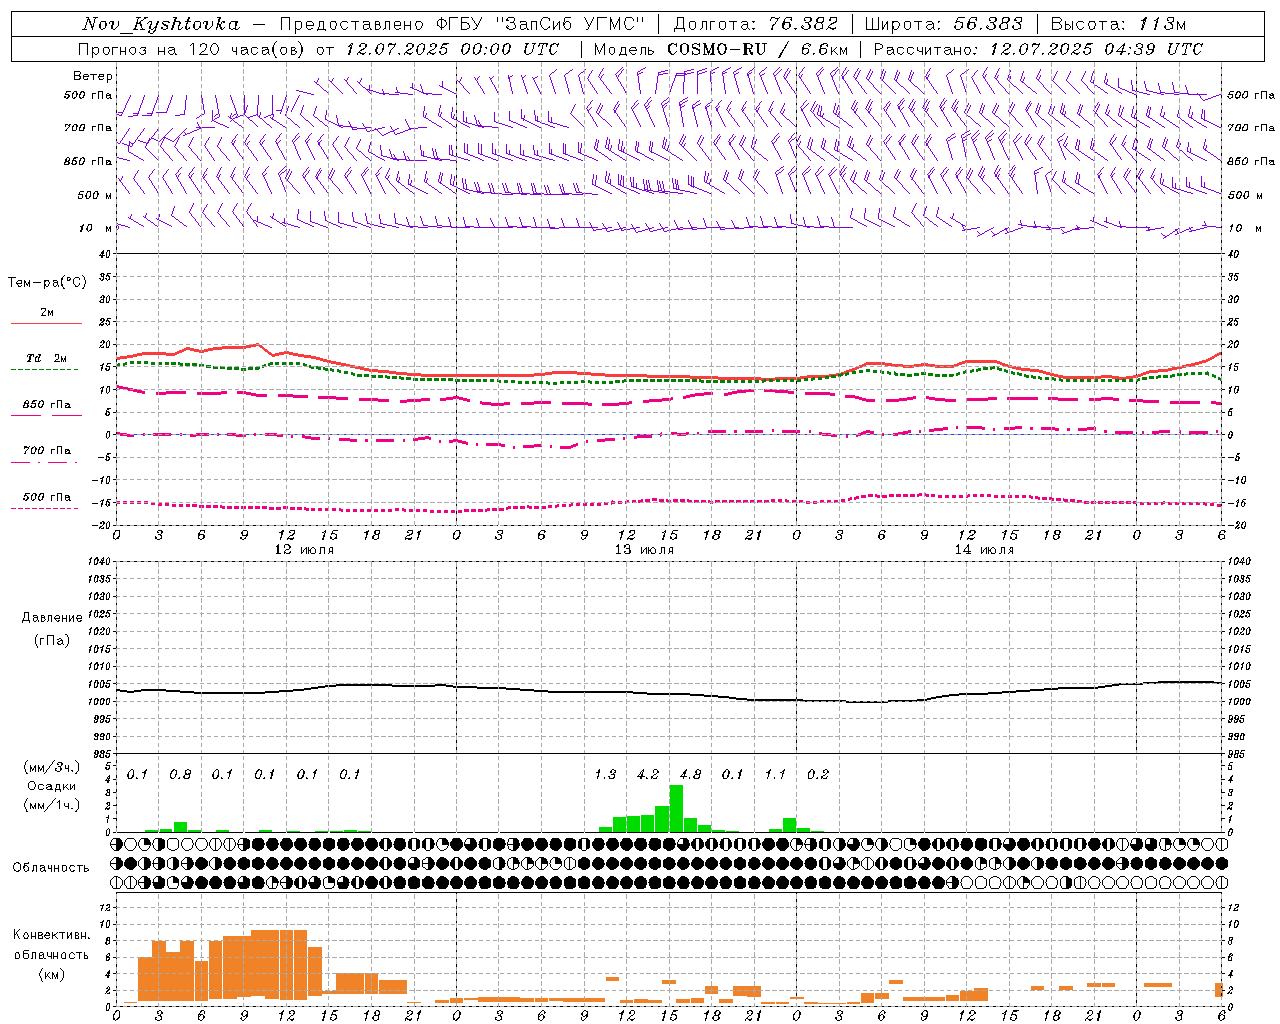Click the 4.8 precipitation total
This screenshot has width=1280, height=1024.
(x=690, y=775)
